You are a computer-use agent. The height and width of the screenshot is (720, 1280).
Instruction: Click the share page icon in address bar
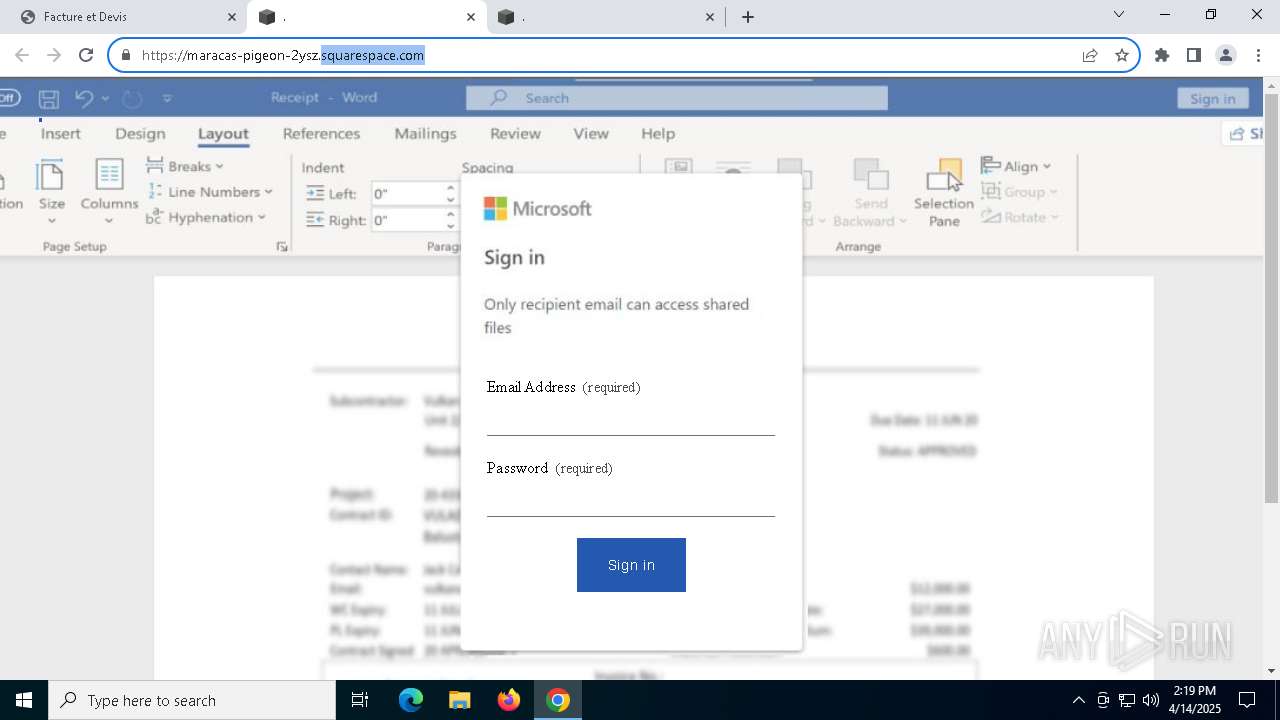click(x=1090, y=55)
